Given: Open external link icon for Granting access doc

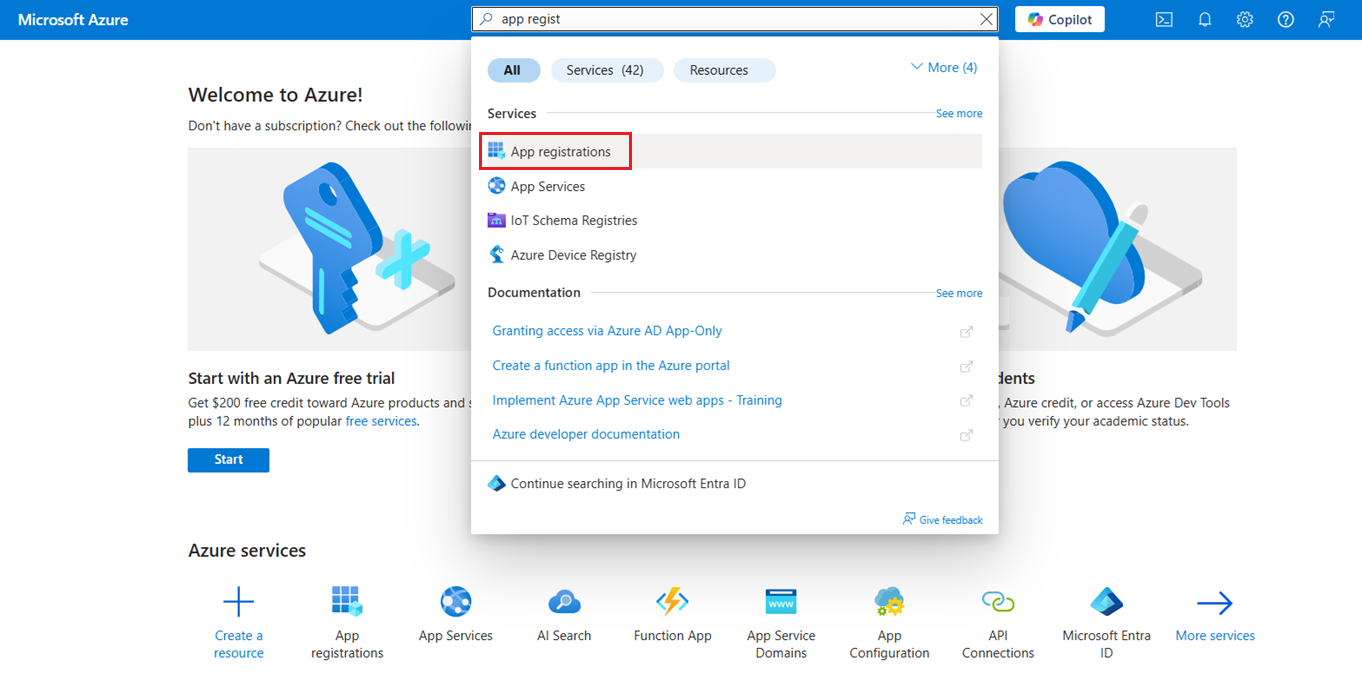Looking at the screenshot, I should pos(966,332).
